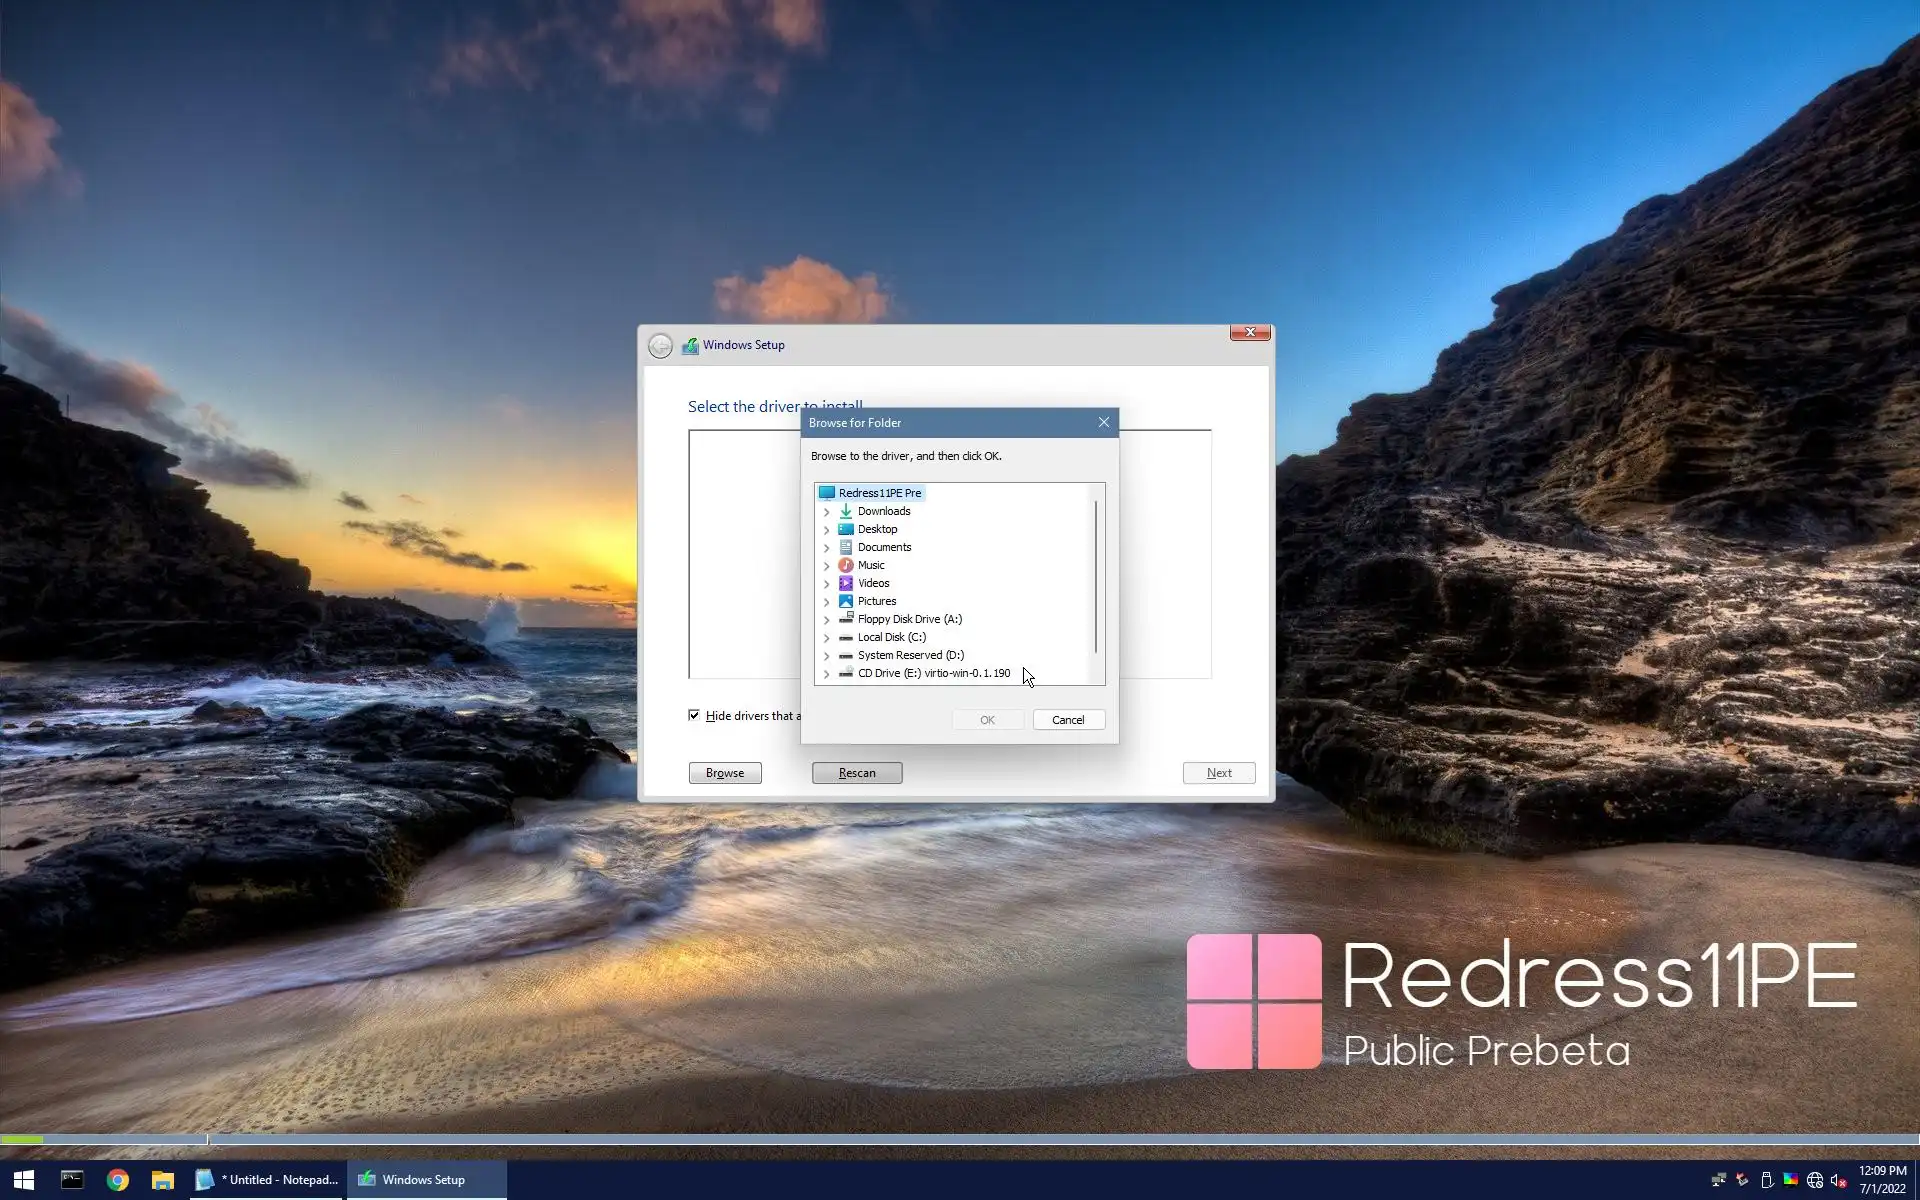
Task: Select the Floppy Disk Drive (A:) entry
Action: click(909, 619)
